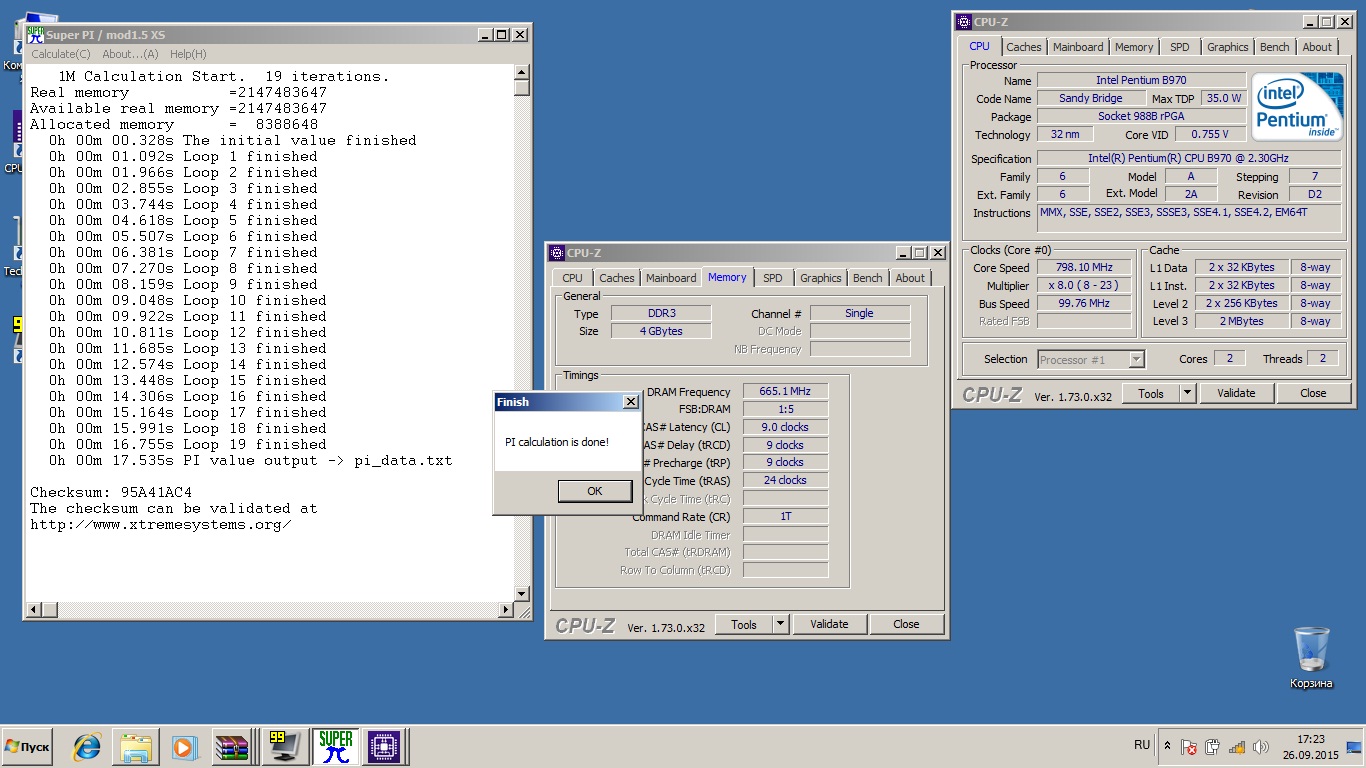Open Help(H) menu in Super PI
Image resolution: width=1366 pixels, height=768 pixels.
pos(188,54)
